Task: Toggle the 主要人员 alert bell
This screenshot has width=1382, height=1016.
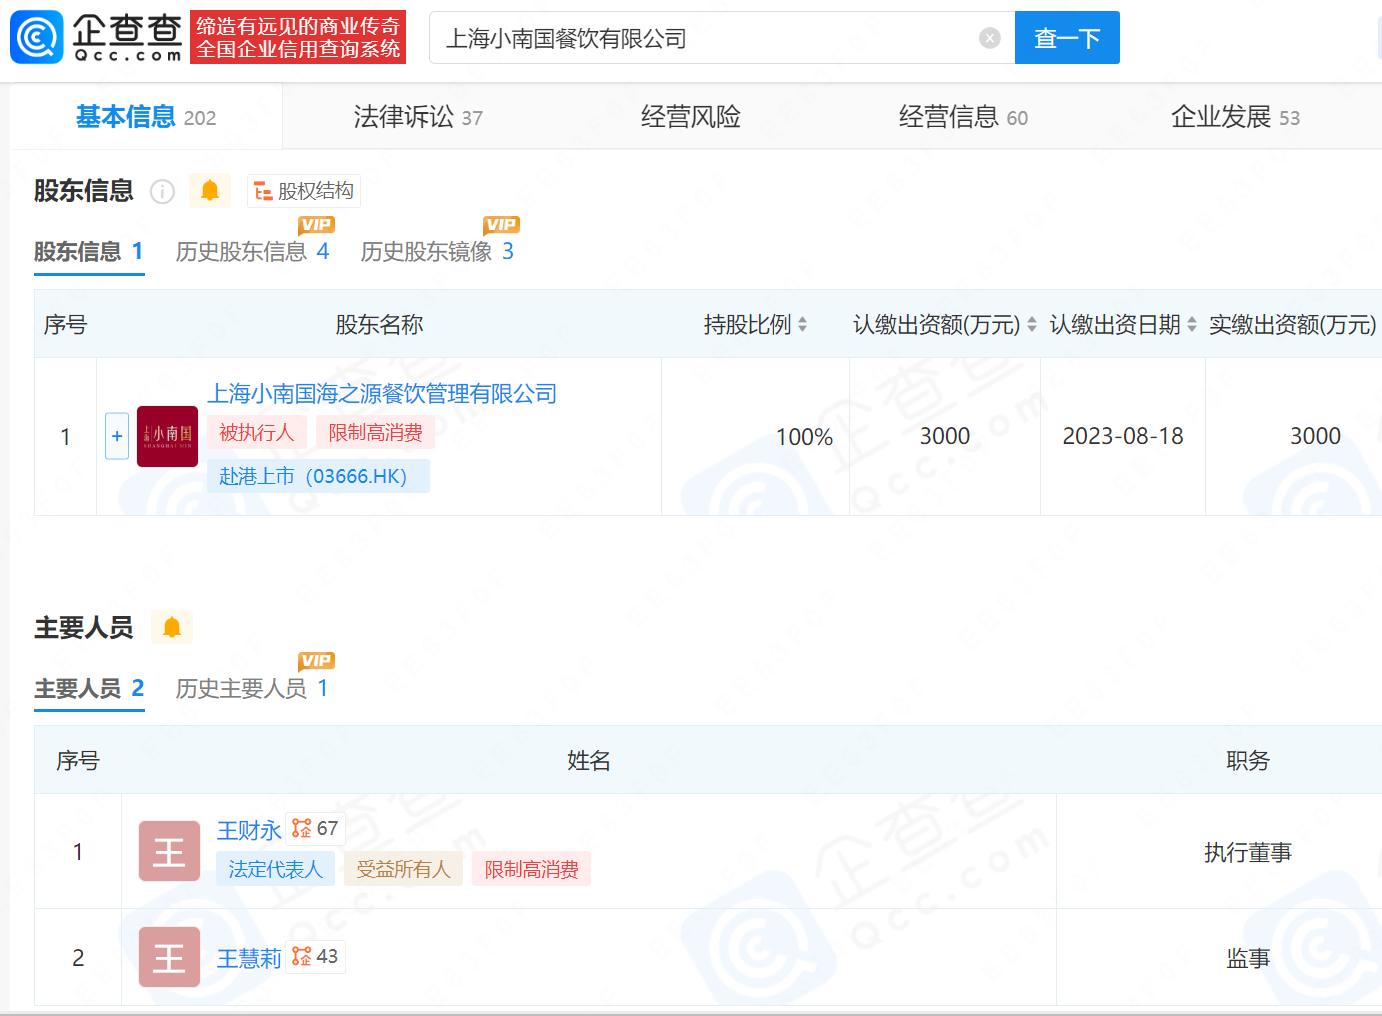Action: tap(172, 627)
